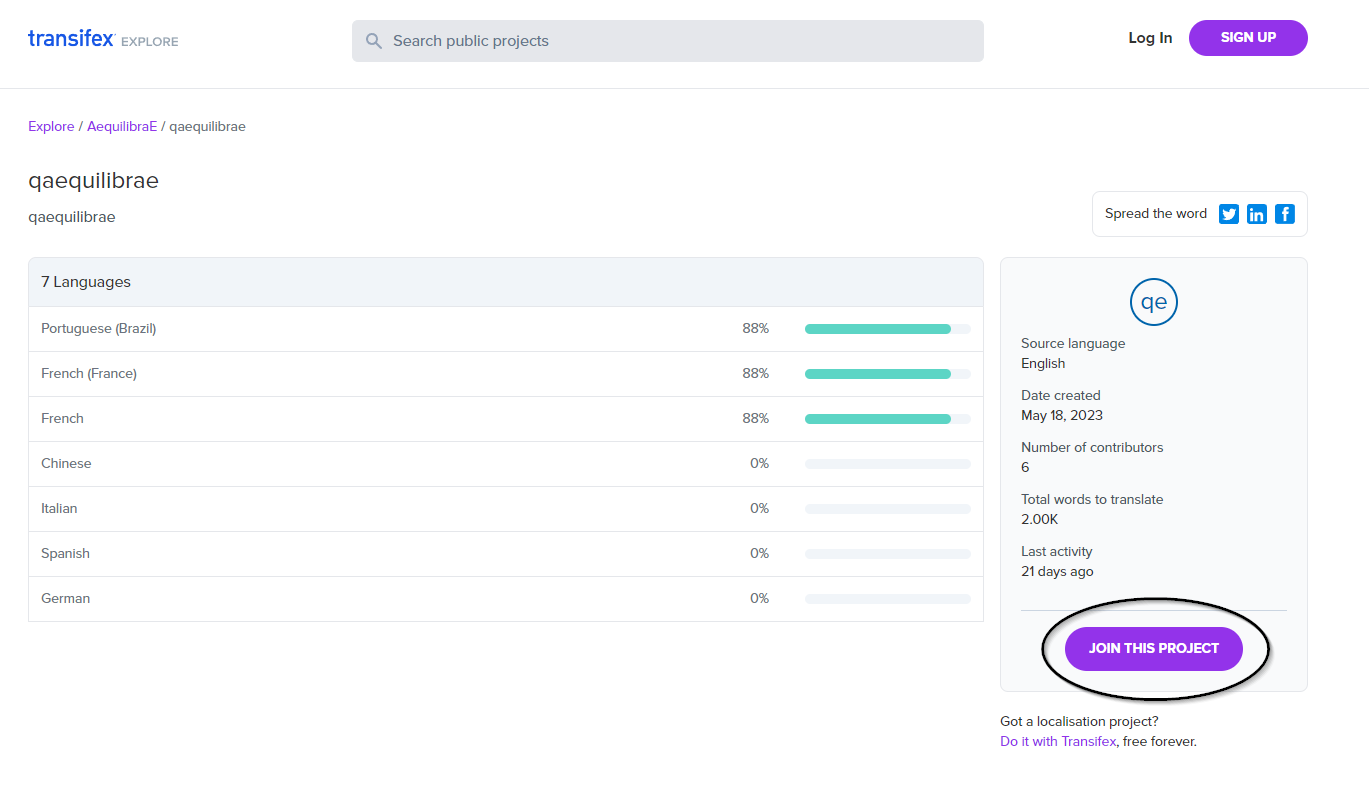Open the Explore breadcrumb link

(51, 127)
